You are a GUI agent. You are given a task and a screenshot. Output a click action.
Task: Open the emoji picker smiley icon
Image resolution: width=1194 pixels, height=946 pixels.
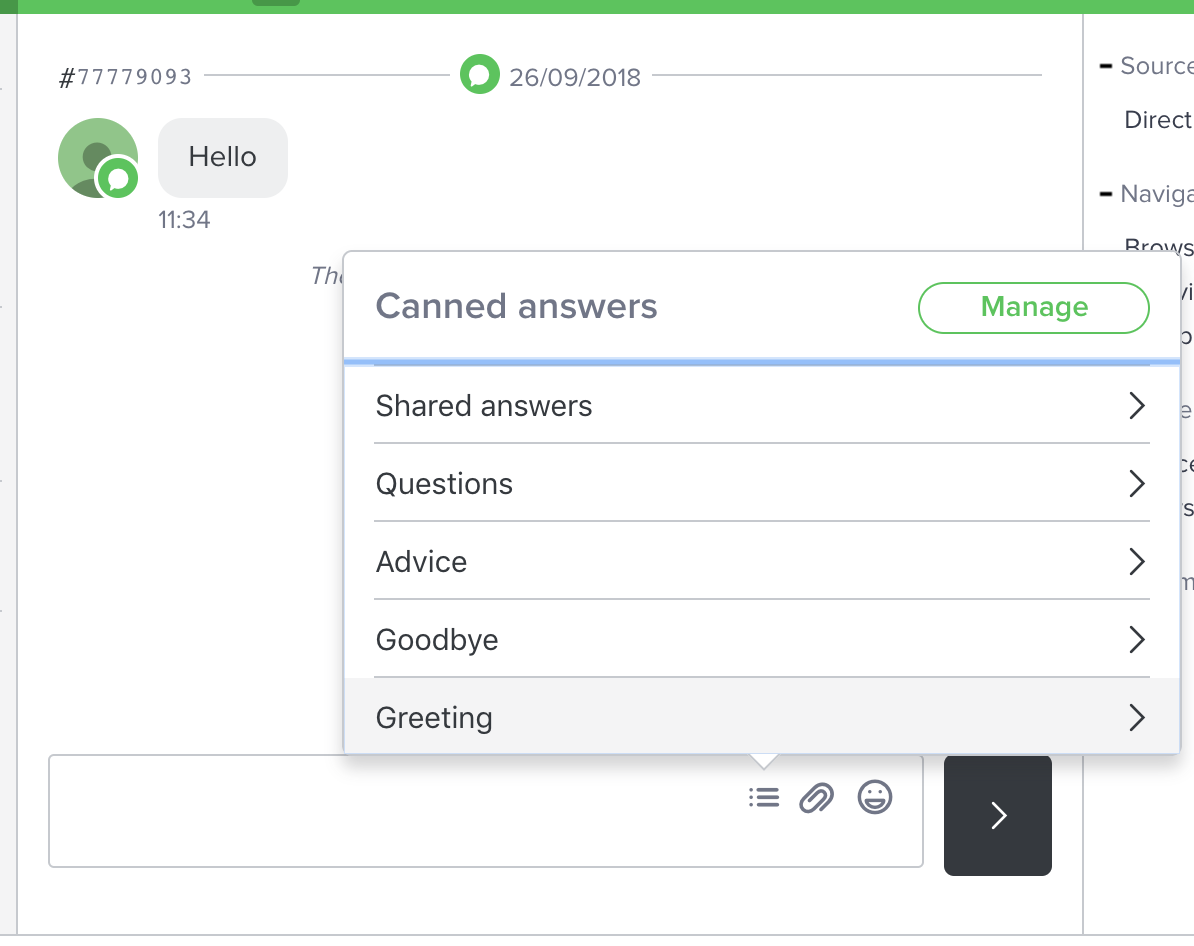(x=875, y=797)
